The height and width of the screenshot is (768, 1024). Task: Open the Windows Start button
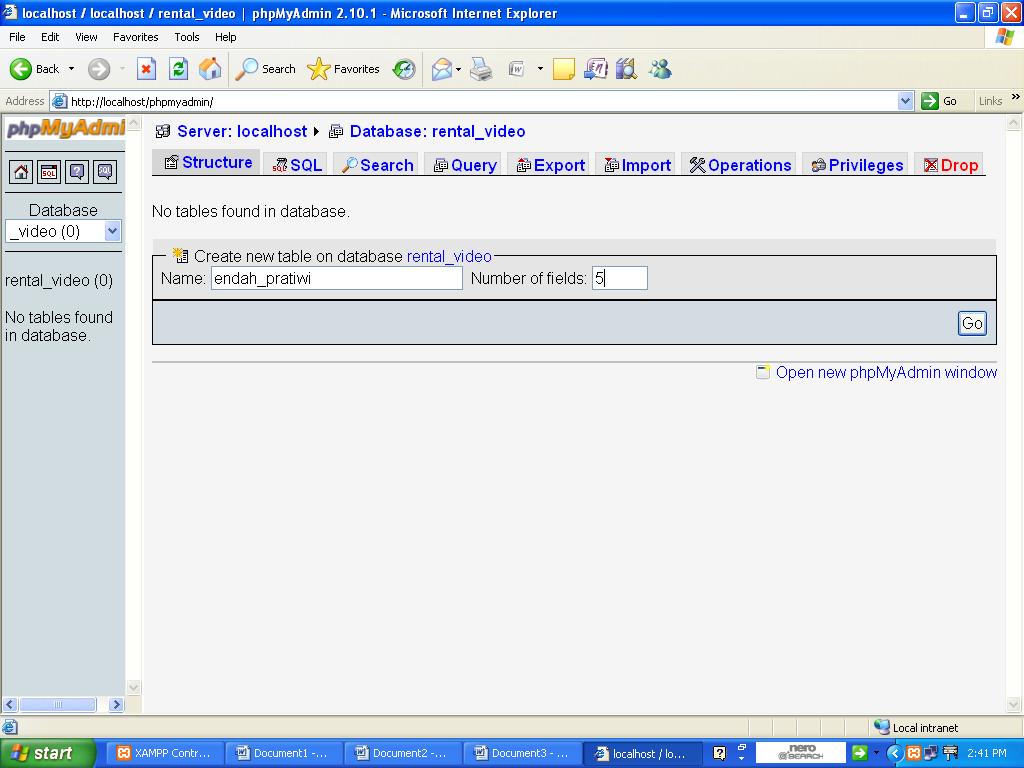47,753
